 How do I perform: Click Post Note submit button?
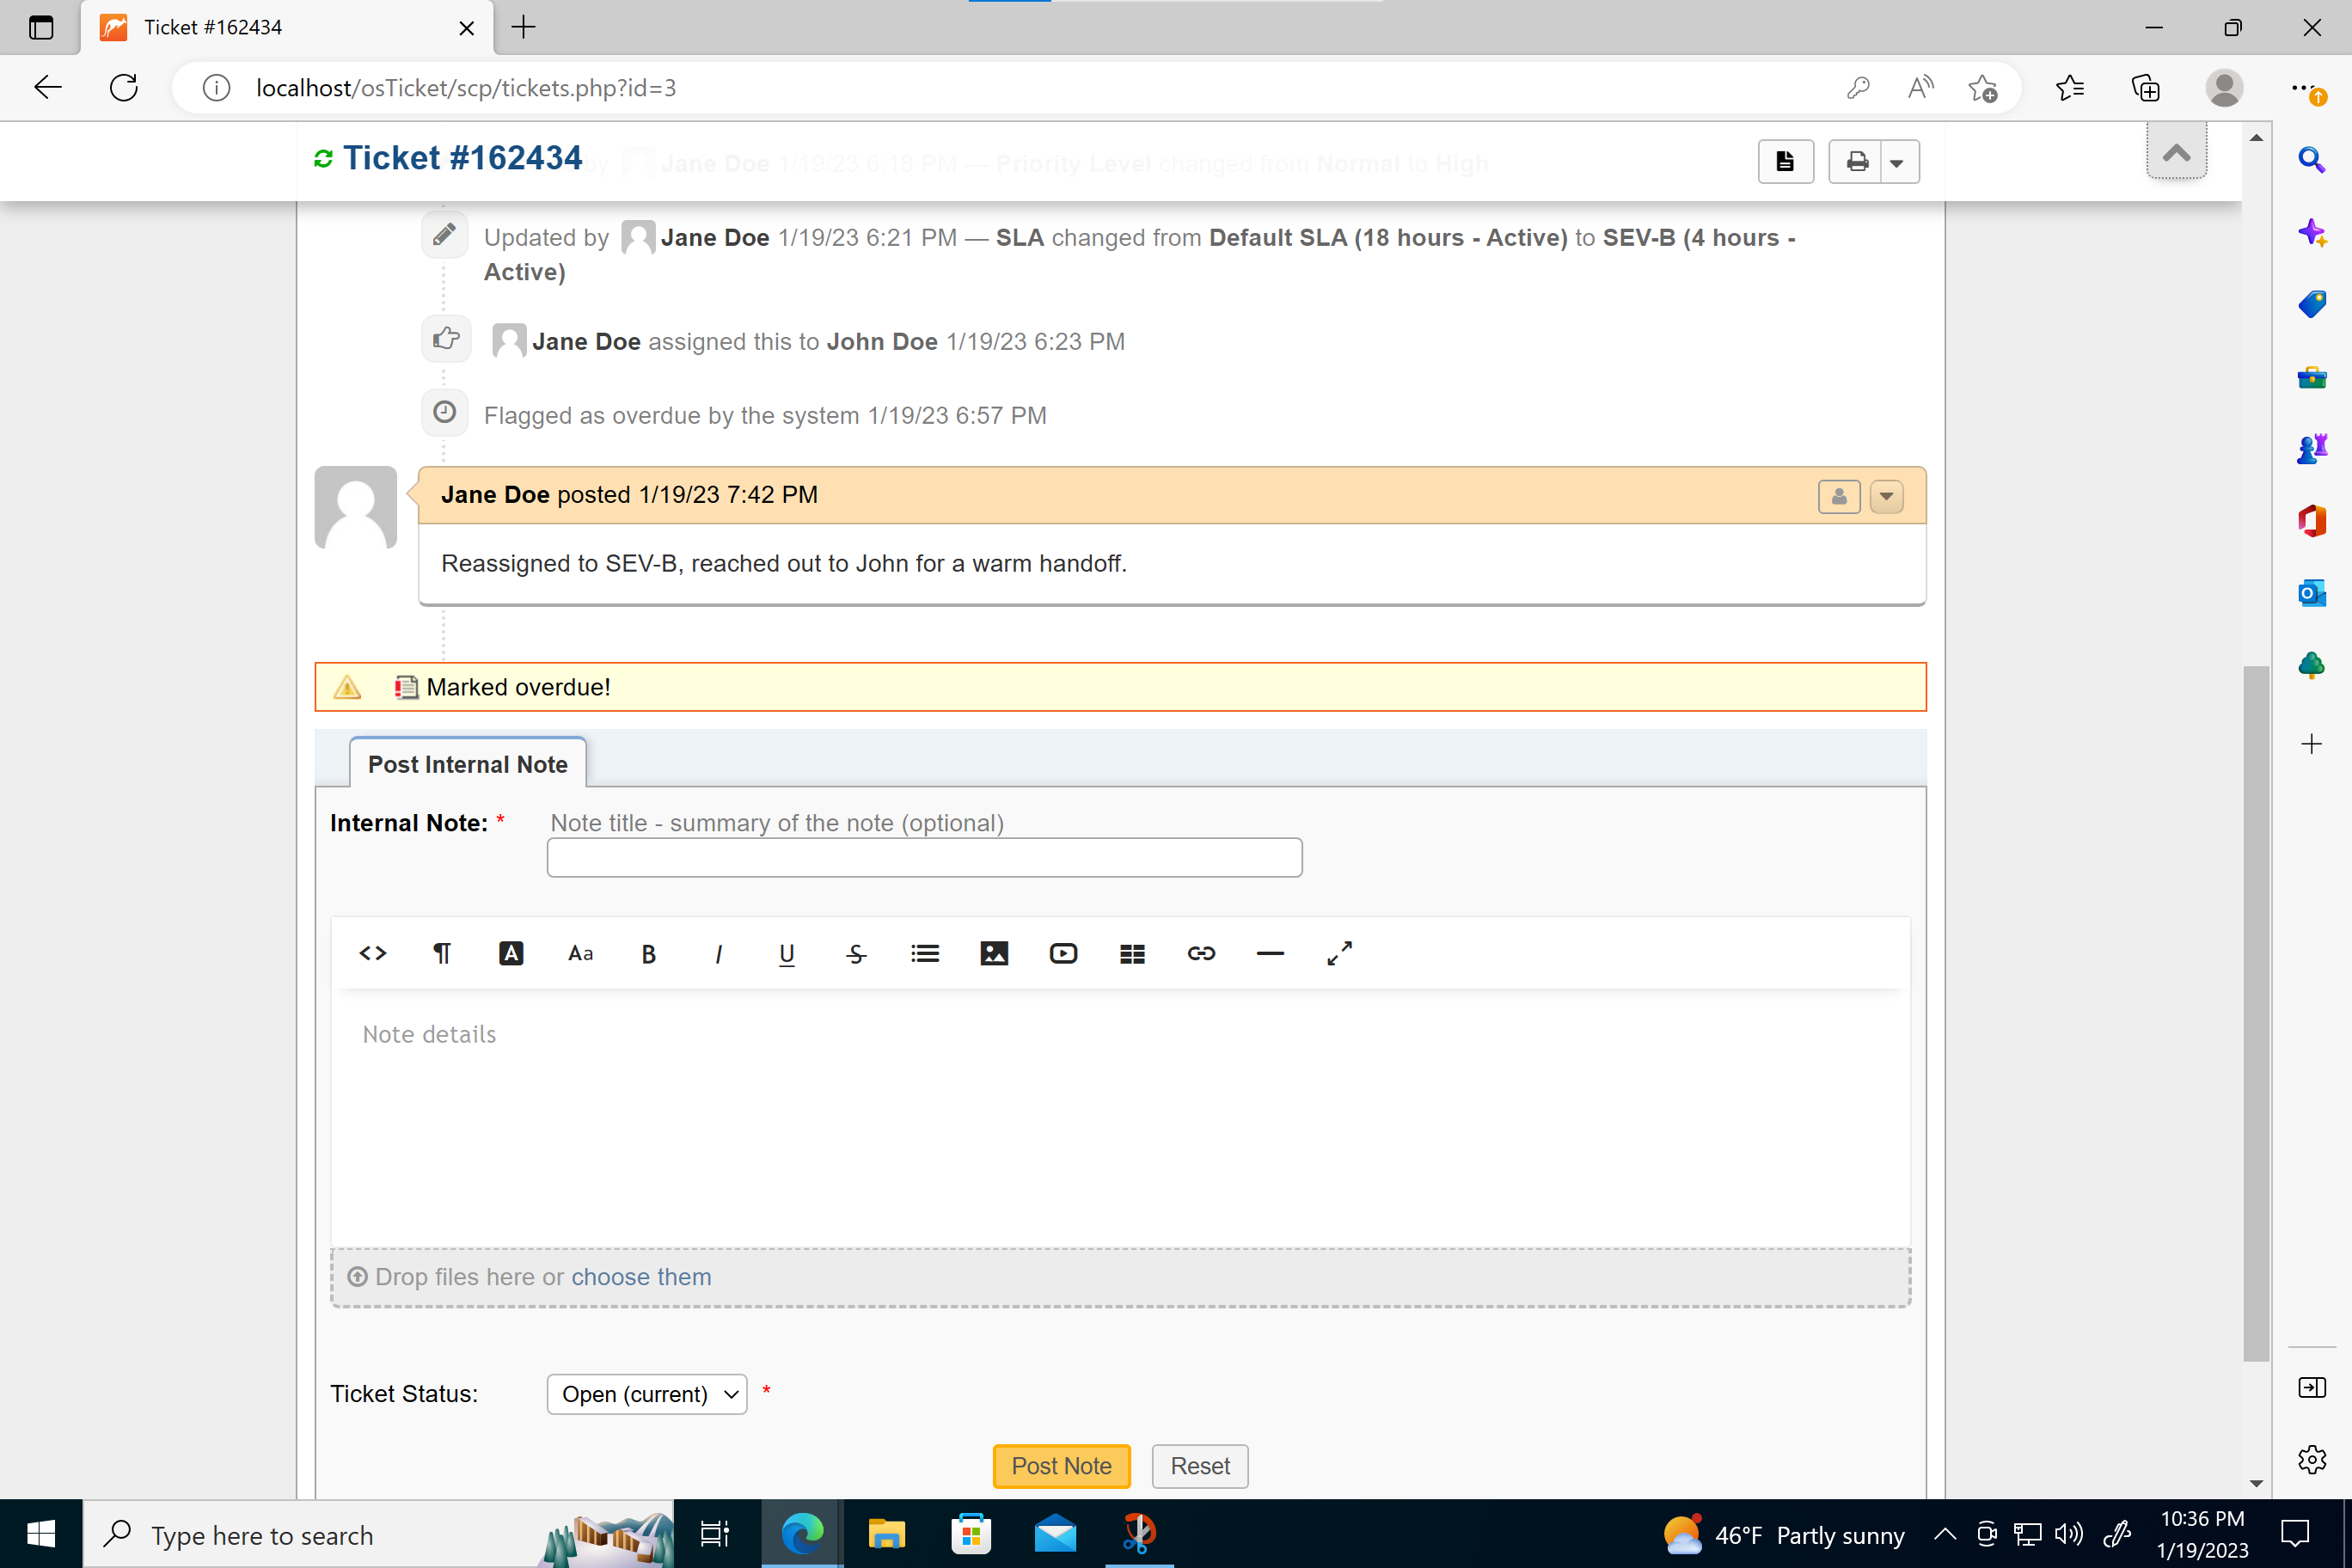click(x=1059, y=1467)
